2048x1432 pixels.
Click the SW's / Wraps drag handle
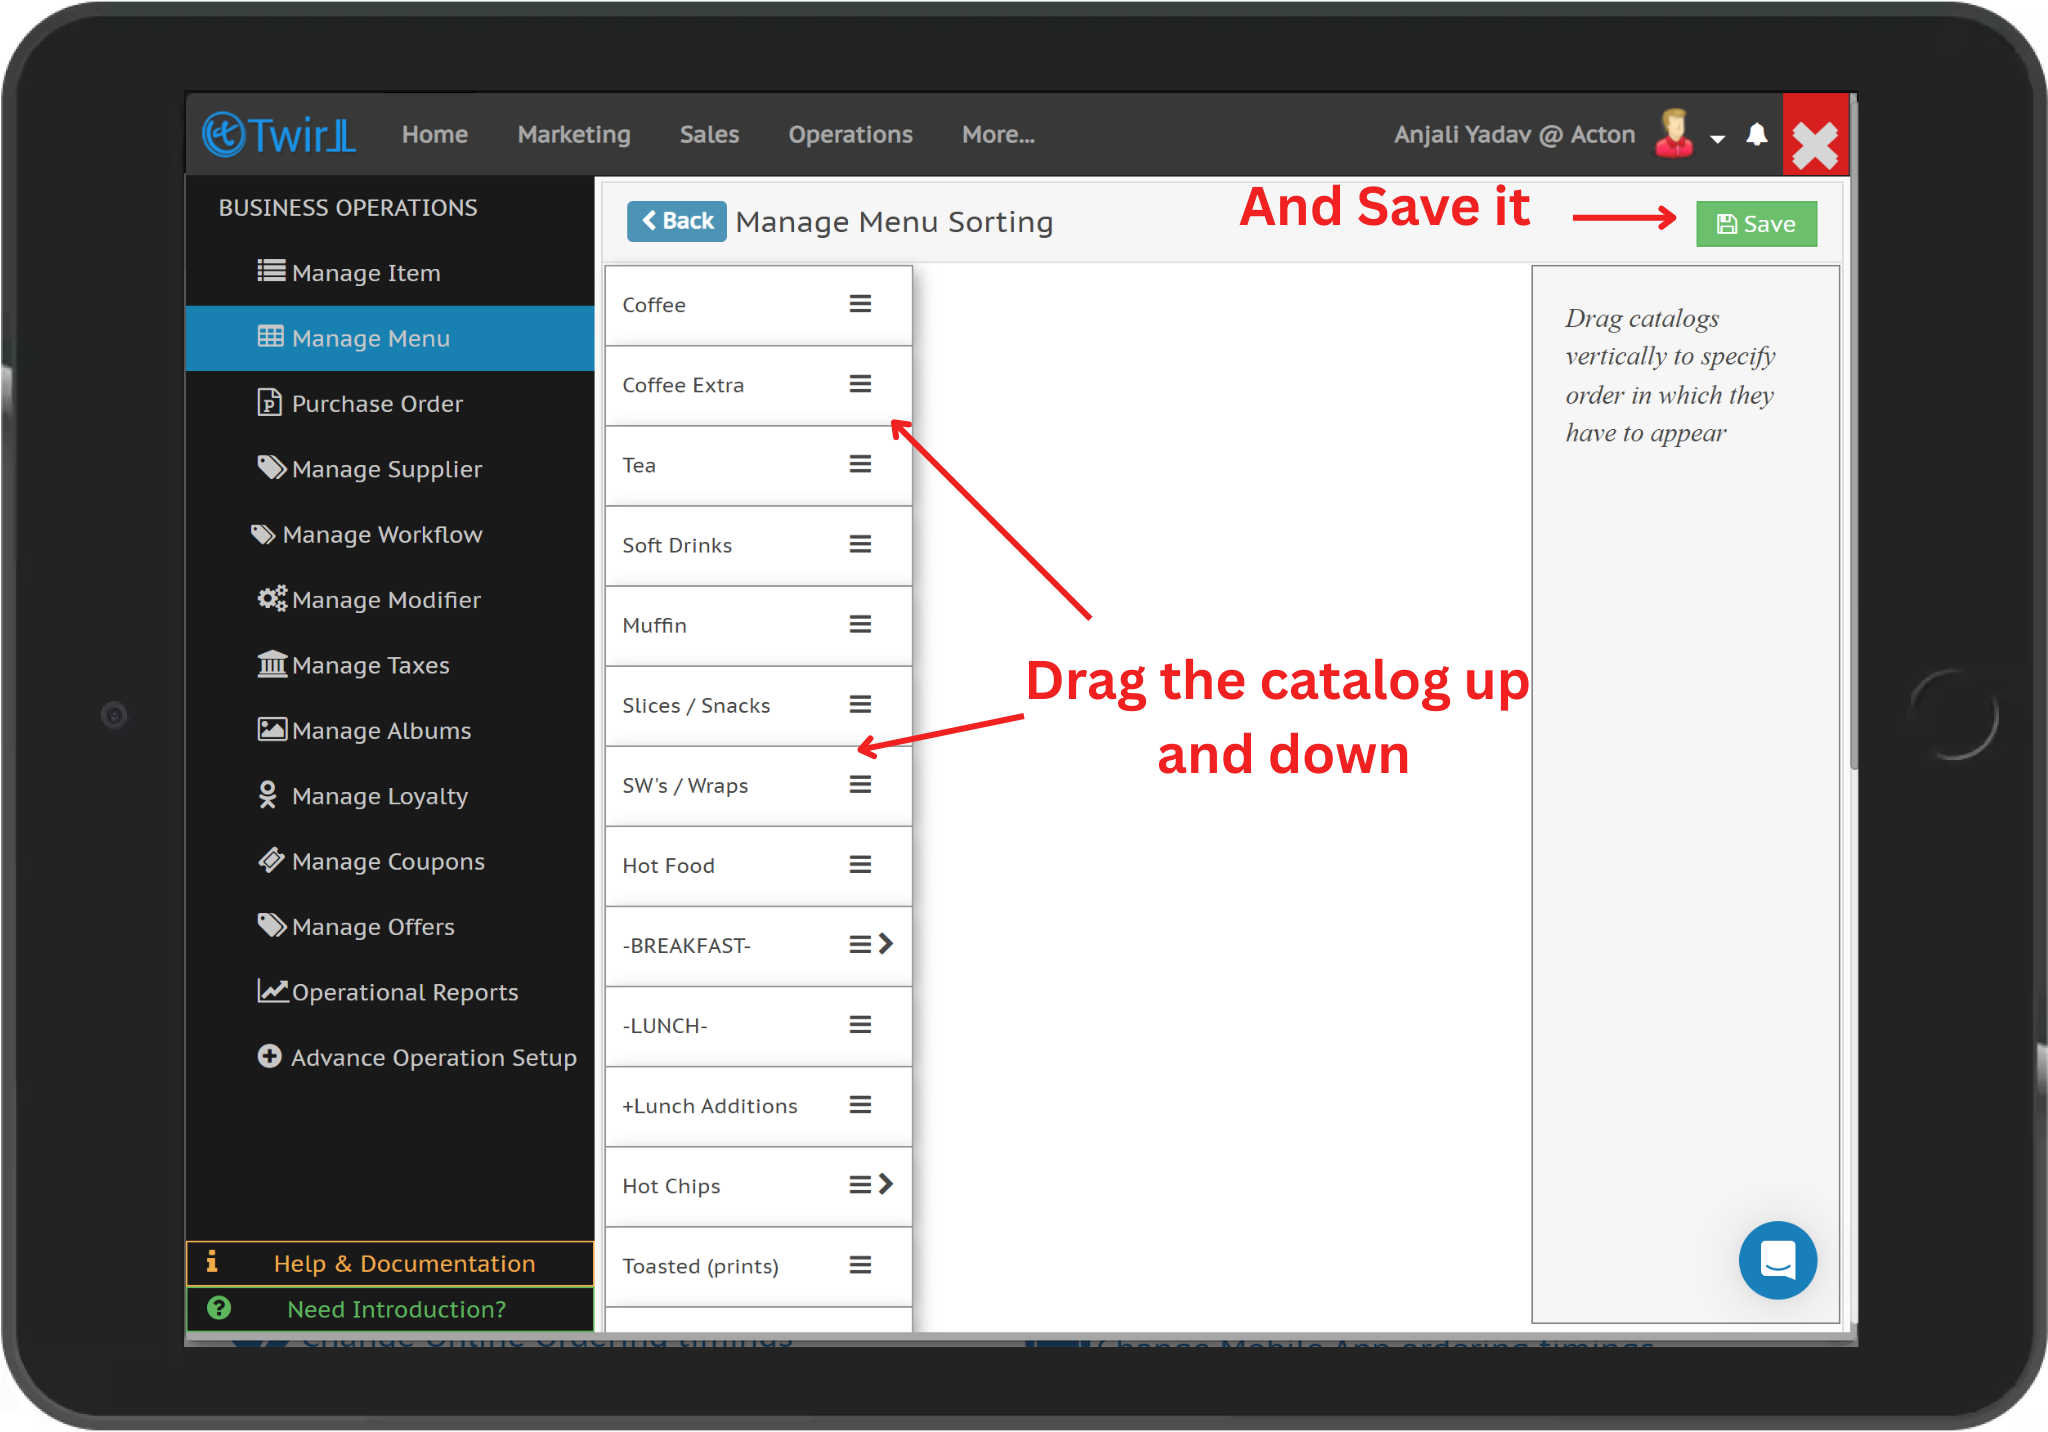click(860, 785)
